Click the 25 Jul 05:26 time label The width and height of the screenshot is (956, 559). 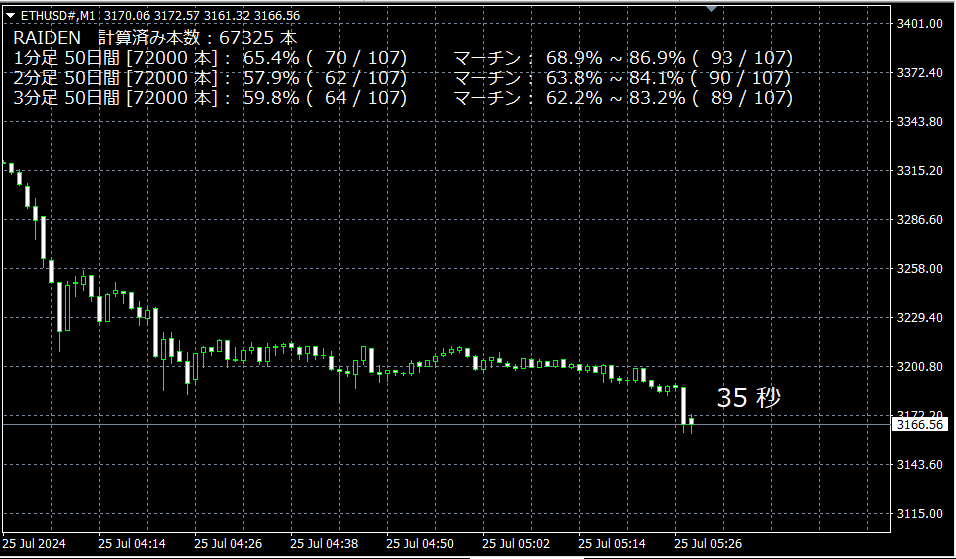click(708, 544)
